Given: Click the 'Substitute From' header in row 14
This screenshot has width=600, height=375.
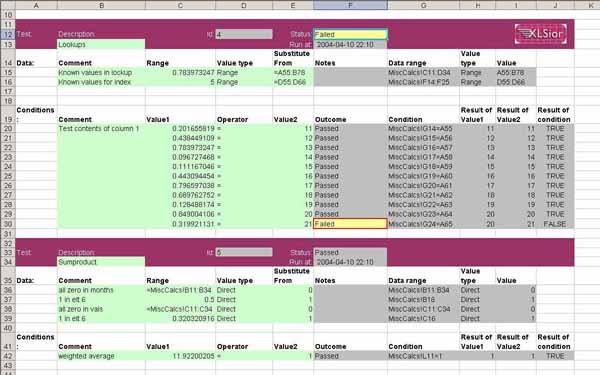Looking at the screenshot, I should coord(292,58).
